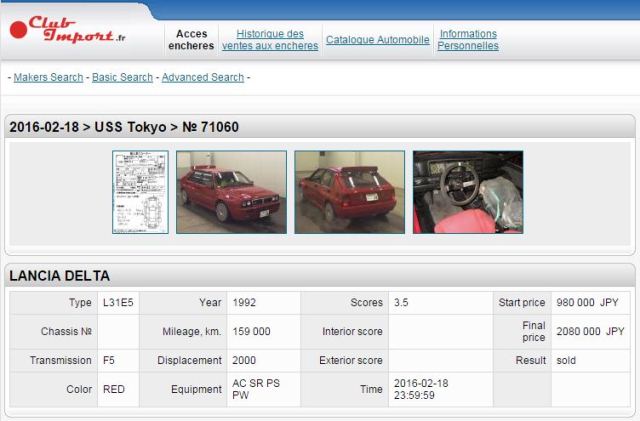Click the type code L31E5
640x421 pixels.
coord(118,302)
